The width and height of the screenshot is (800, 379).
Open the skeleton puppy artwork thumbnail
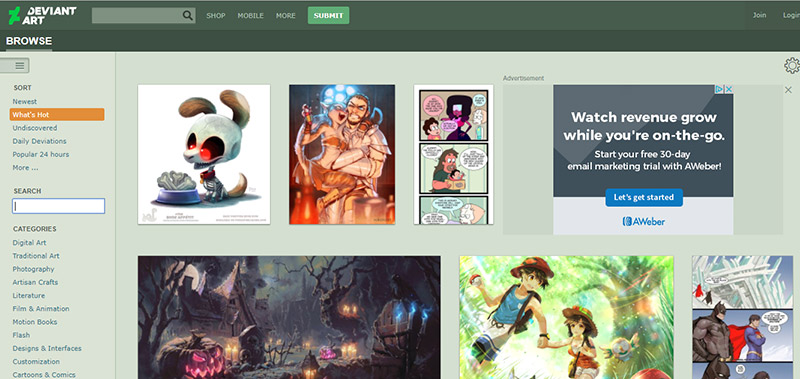tap(204, 154)
